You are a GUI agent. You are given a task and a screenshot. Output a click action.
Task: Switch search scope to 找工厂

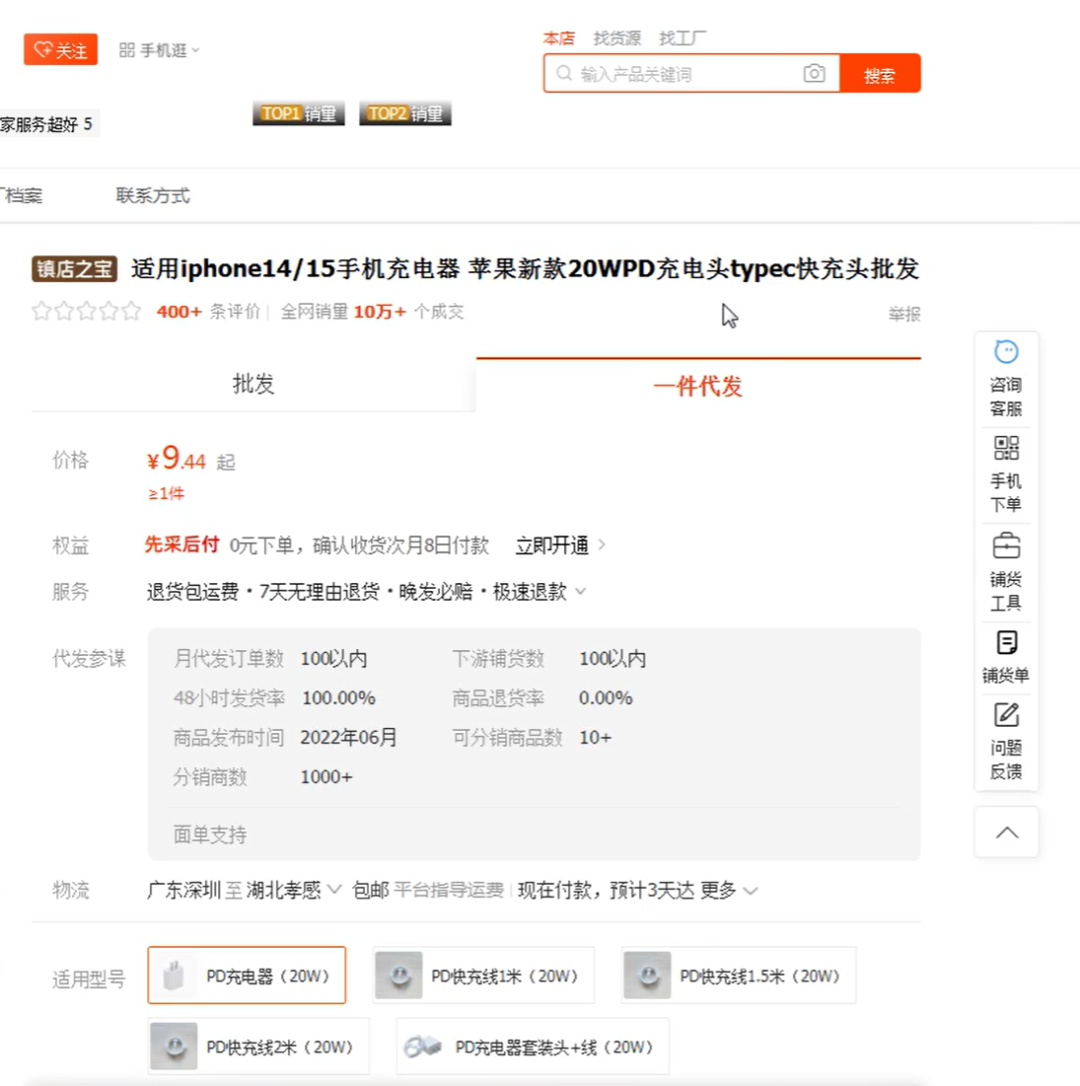pos(682,38)
